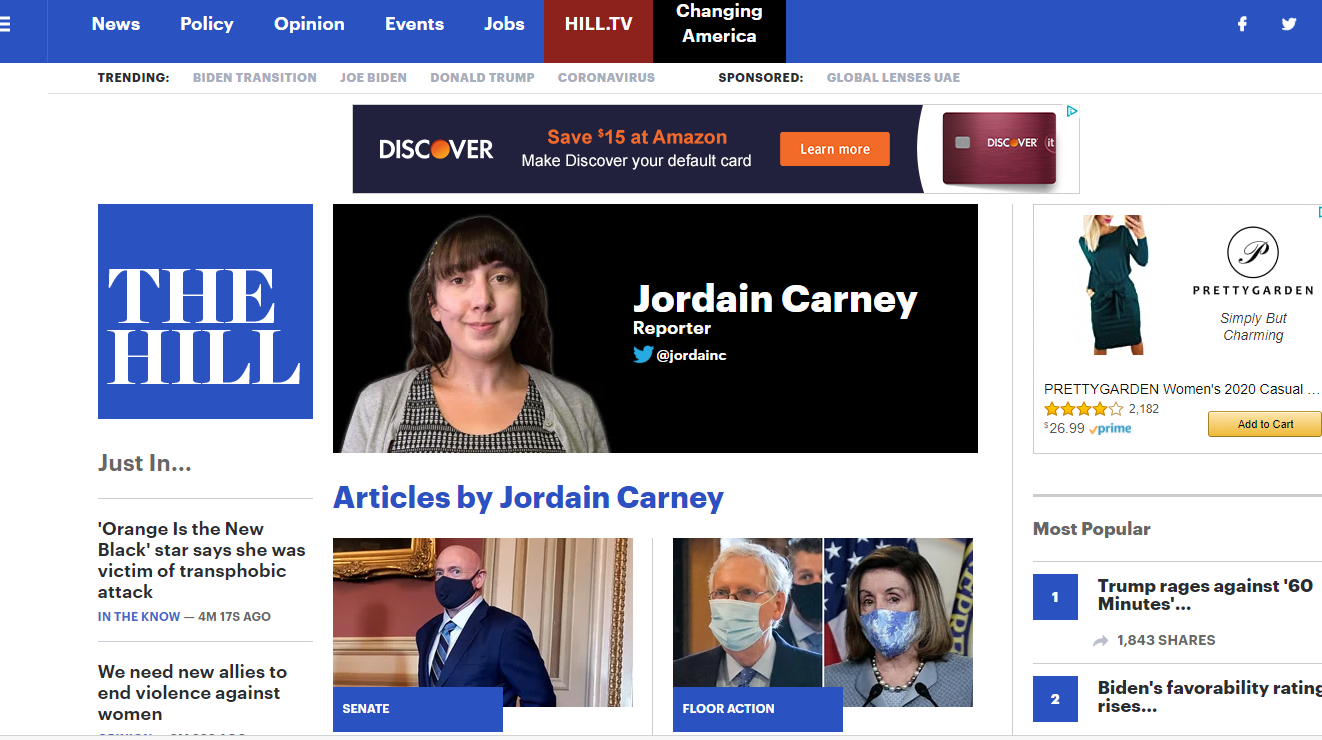1322x740 pixels.
Task: Click Learn more on Discover ad
Action: tap(835, 149)
